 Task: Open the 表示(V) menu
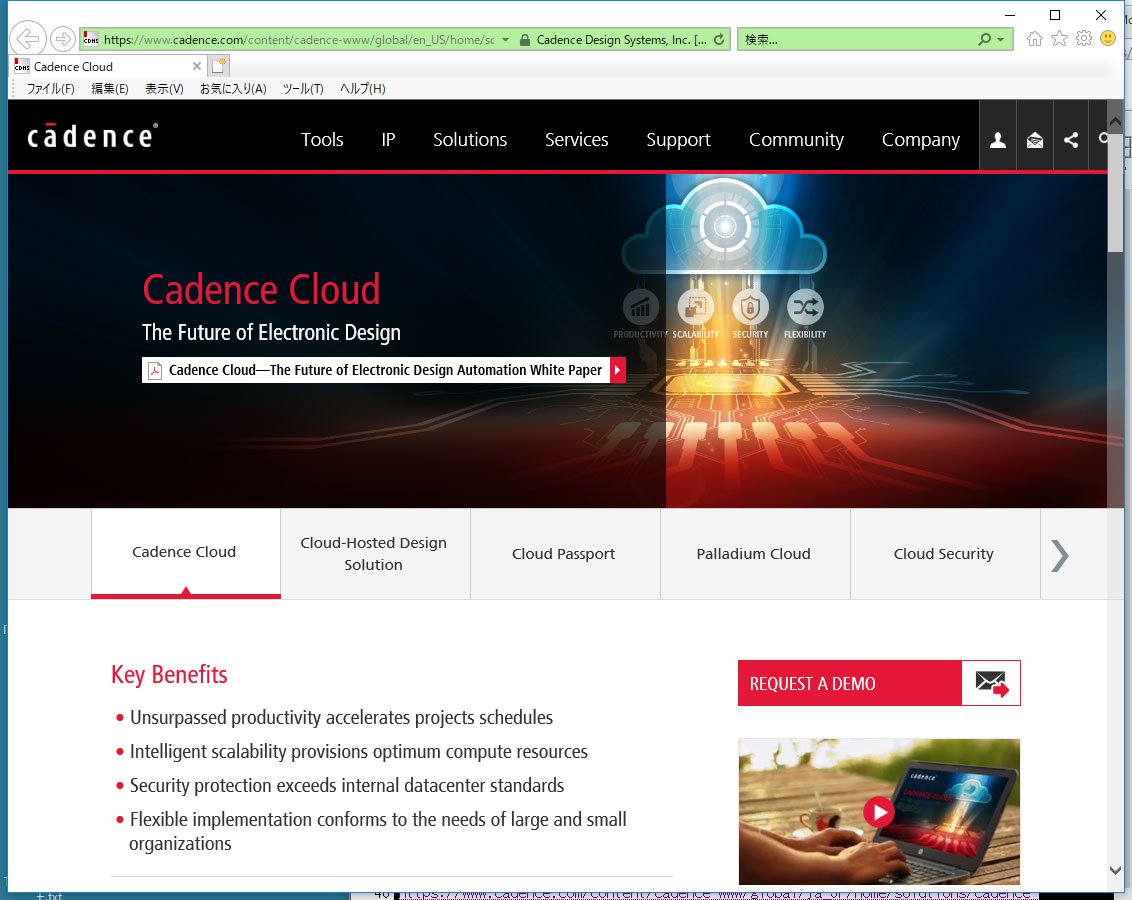[165, 89]
